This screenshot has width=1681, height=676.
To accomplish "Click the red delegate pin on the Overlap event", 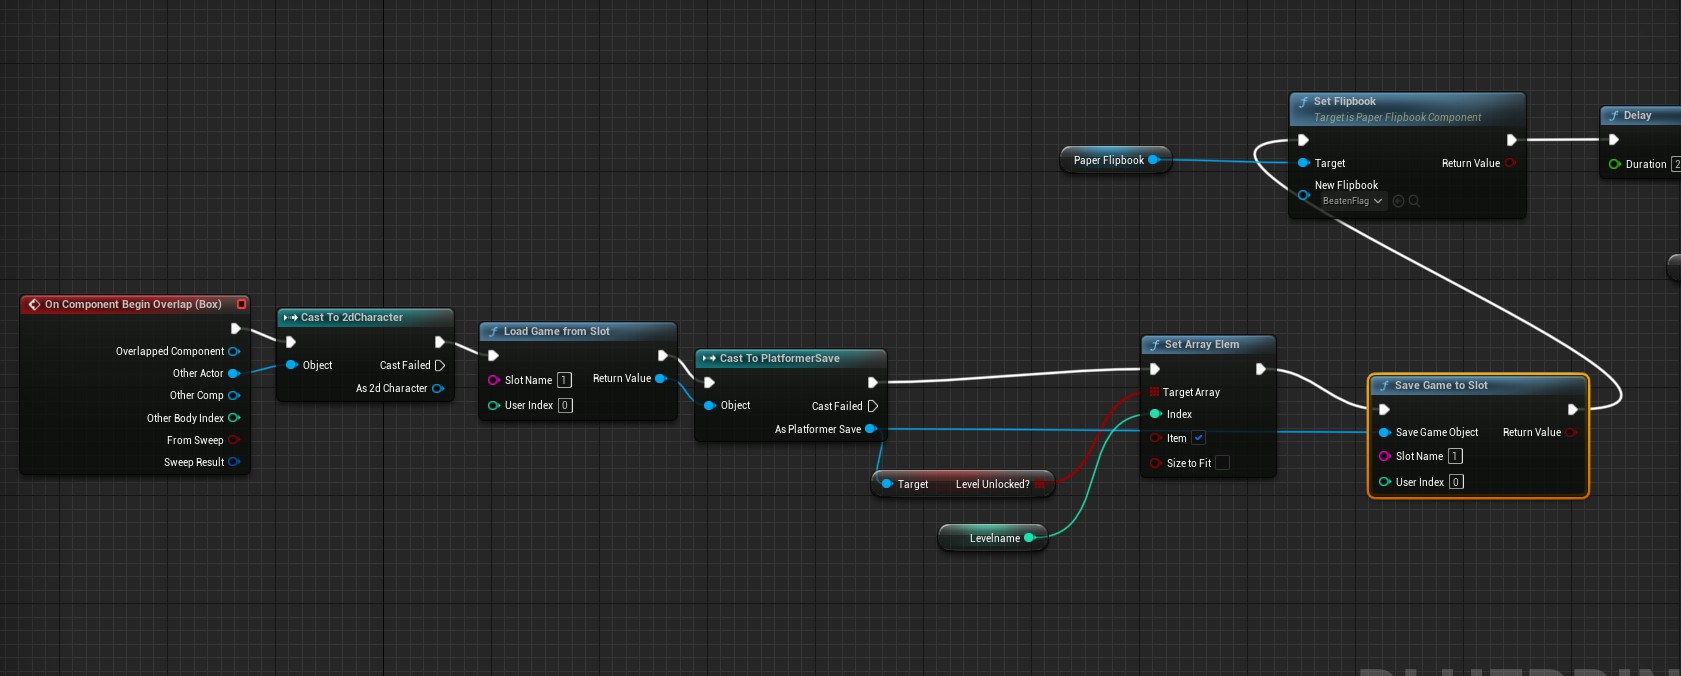I will pos(241,304).
